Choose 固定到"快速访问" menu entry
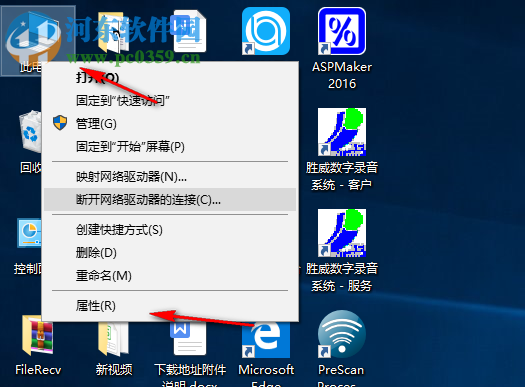Screen dimensions: 525x387 click(170, 100)
